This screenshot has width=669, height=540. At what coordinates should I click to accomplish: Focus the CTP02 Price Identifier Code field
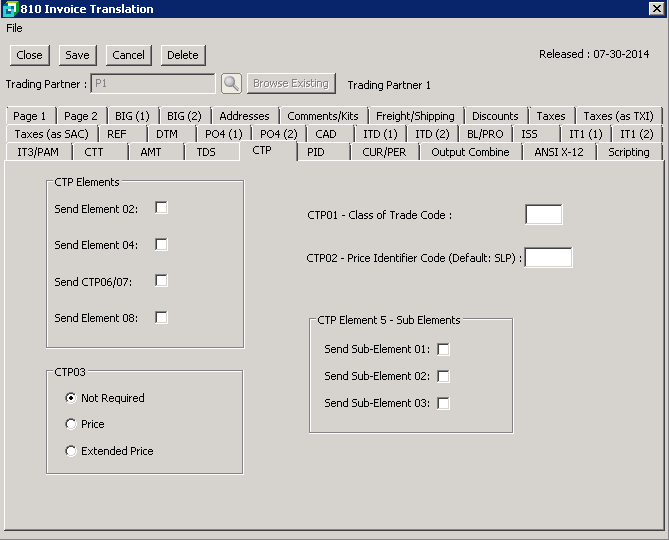point(548,258)
